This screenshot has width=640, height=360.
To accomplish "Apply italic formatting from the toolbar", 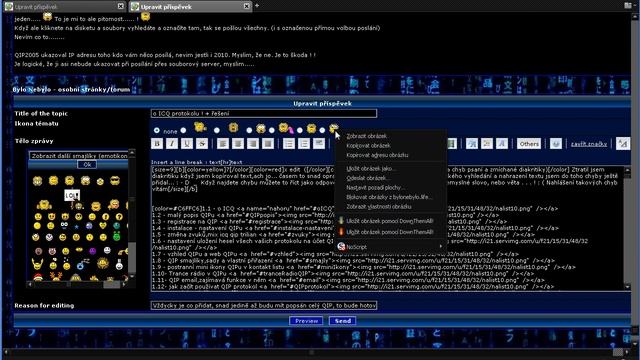I will click(x=172, y=144).
